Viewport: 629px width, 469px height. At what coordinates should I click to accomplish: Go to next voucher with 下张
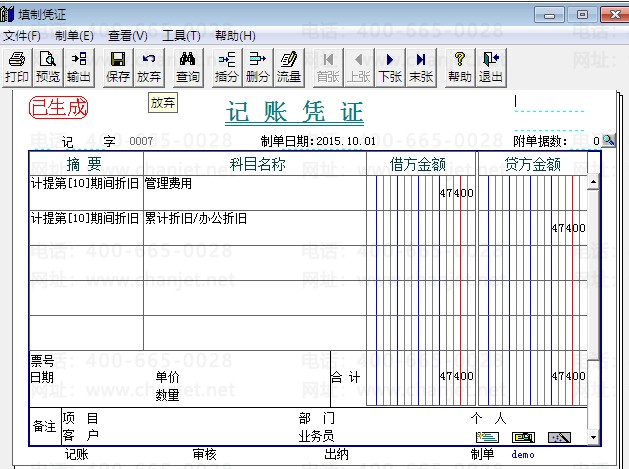click(x=390, y=67)
